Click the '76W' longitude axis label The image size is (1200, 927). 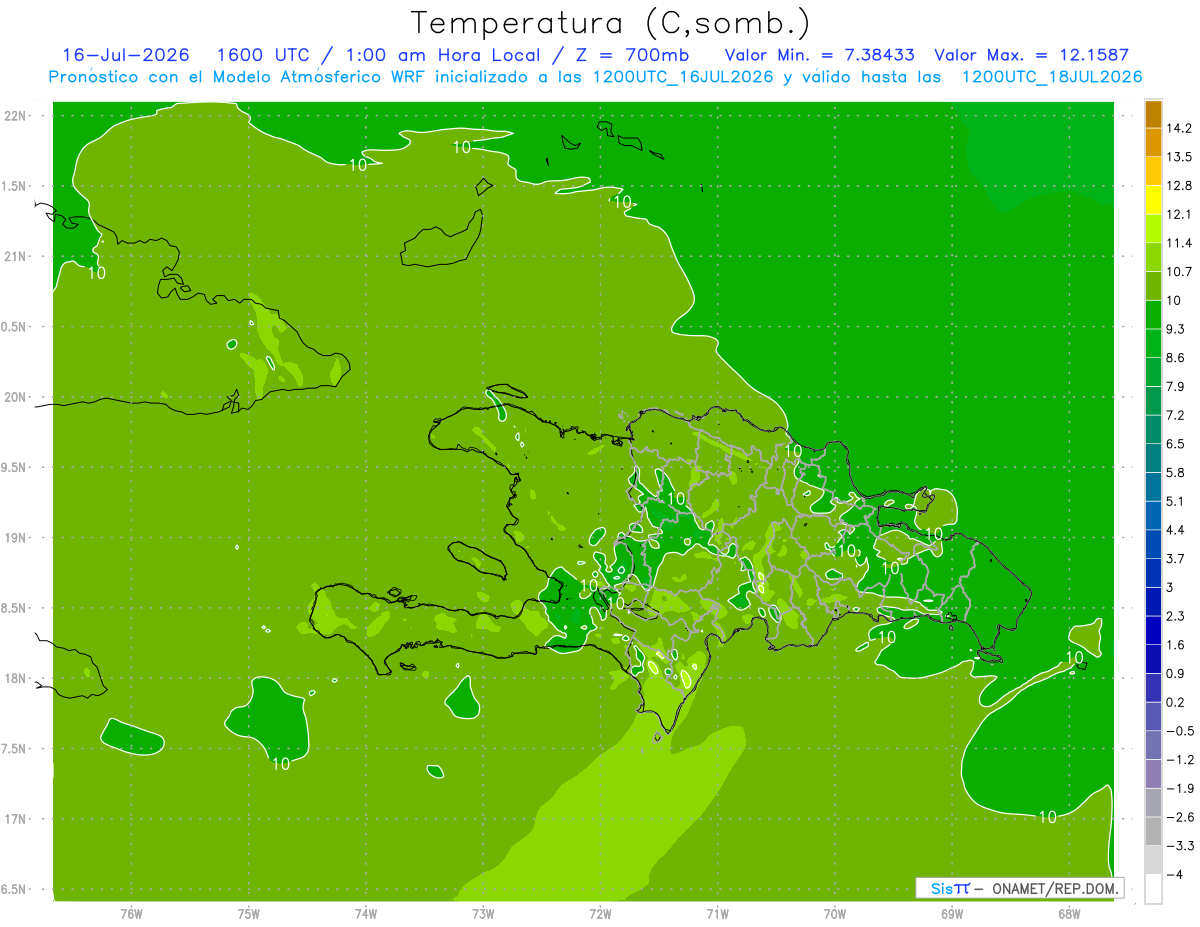(x=131, y=913)
